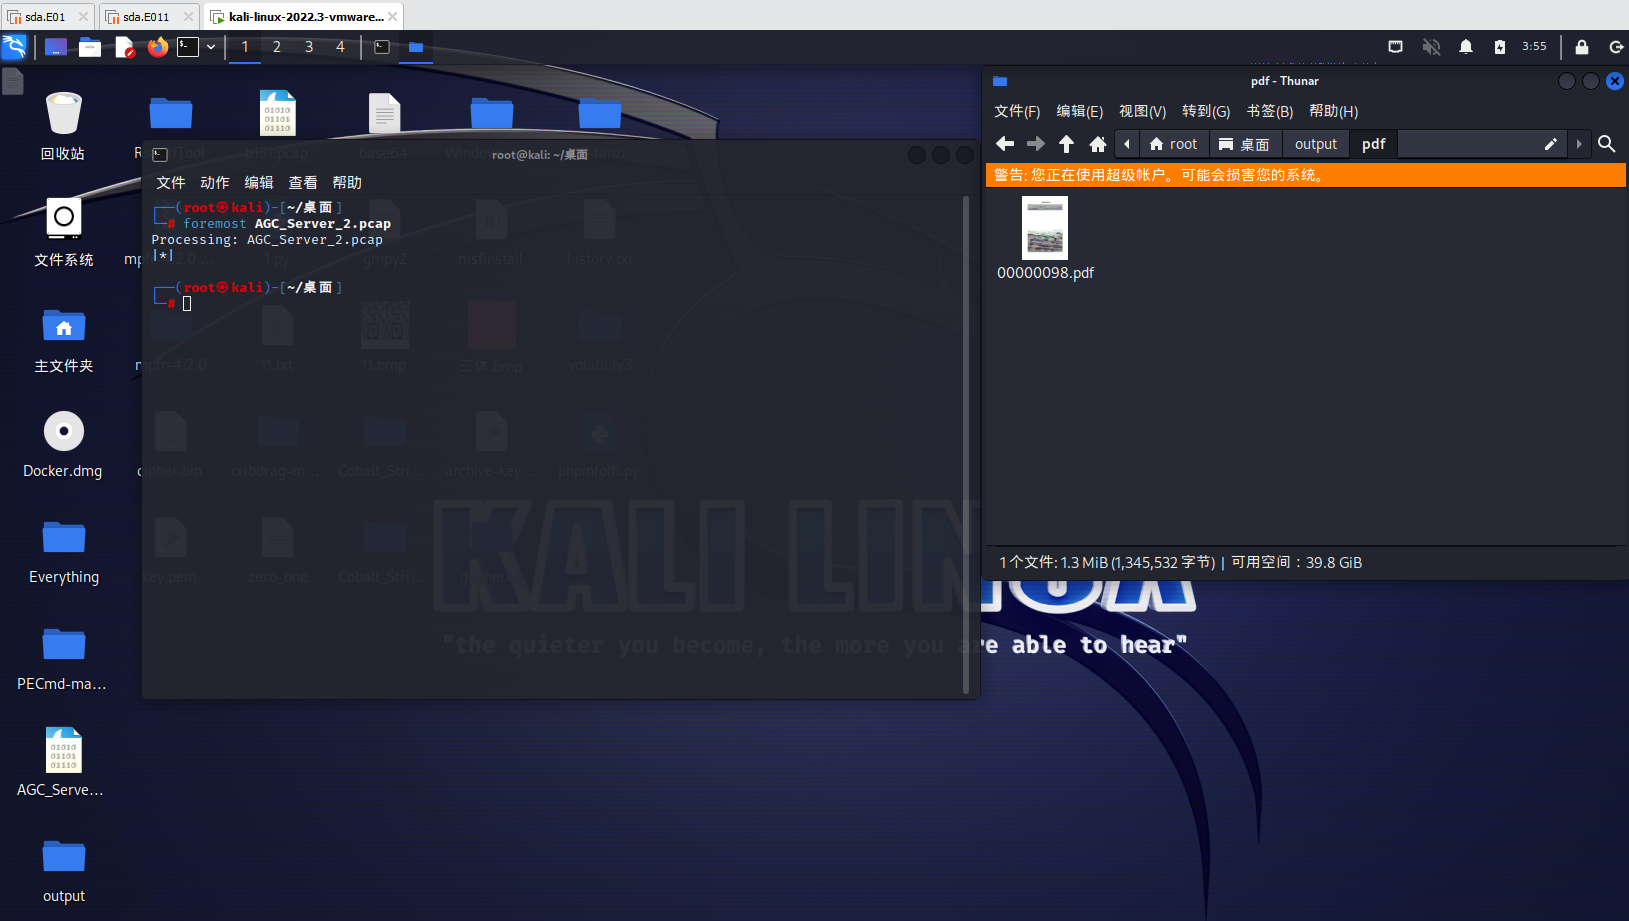Go to parent folder in Thunar

click(x=1067, y=144)
